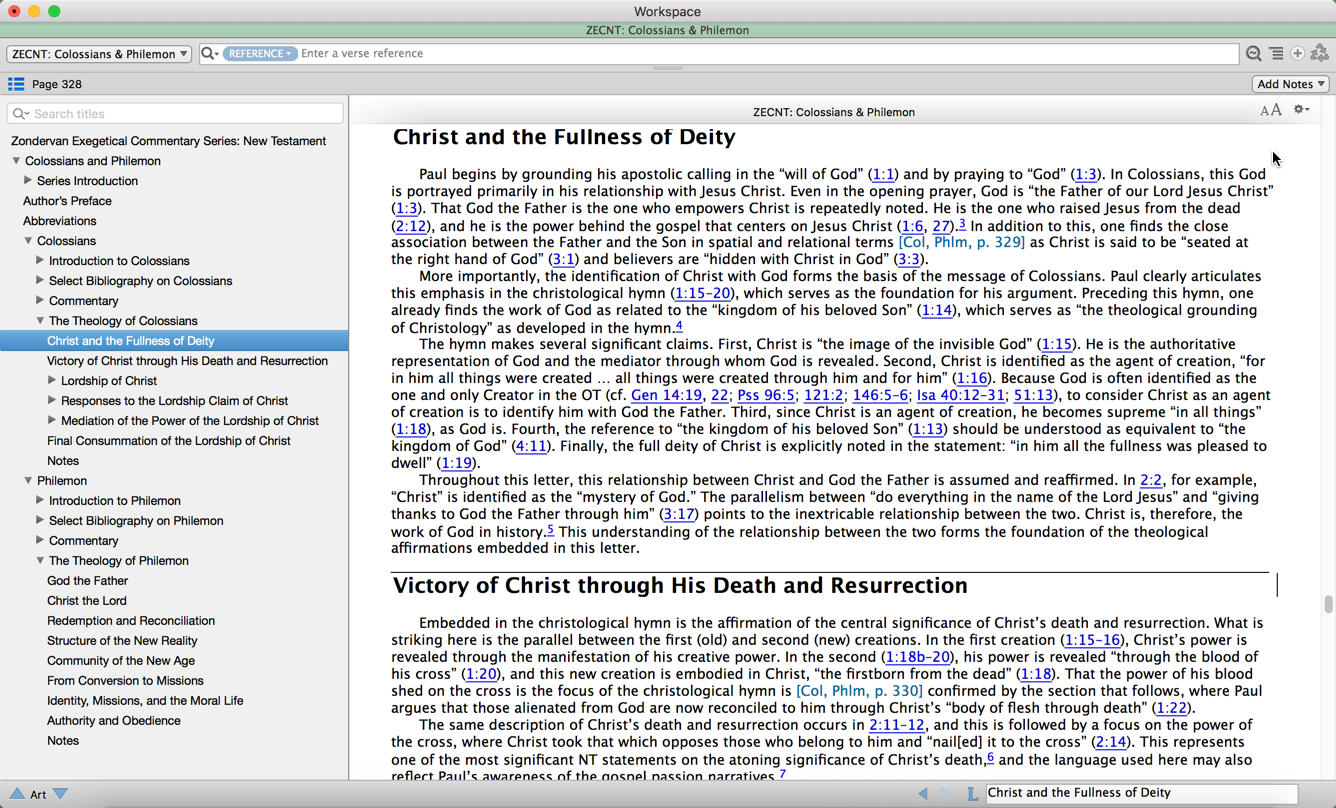Click the Search titles field
Screen dimensions: 1336x808
pyautogui.click(x=180, y=114)
